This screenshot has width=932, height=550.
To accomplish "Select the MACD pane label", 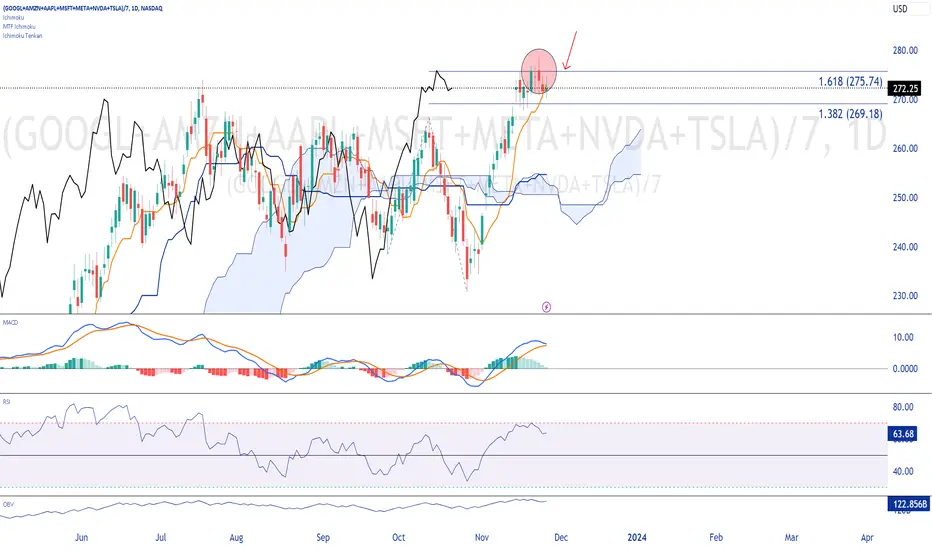I will point(10,322).
